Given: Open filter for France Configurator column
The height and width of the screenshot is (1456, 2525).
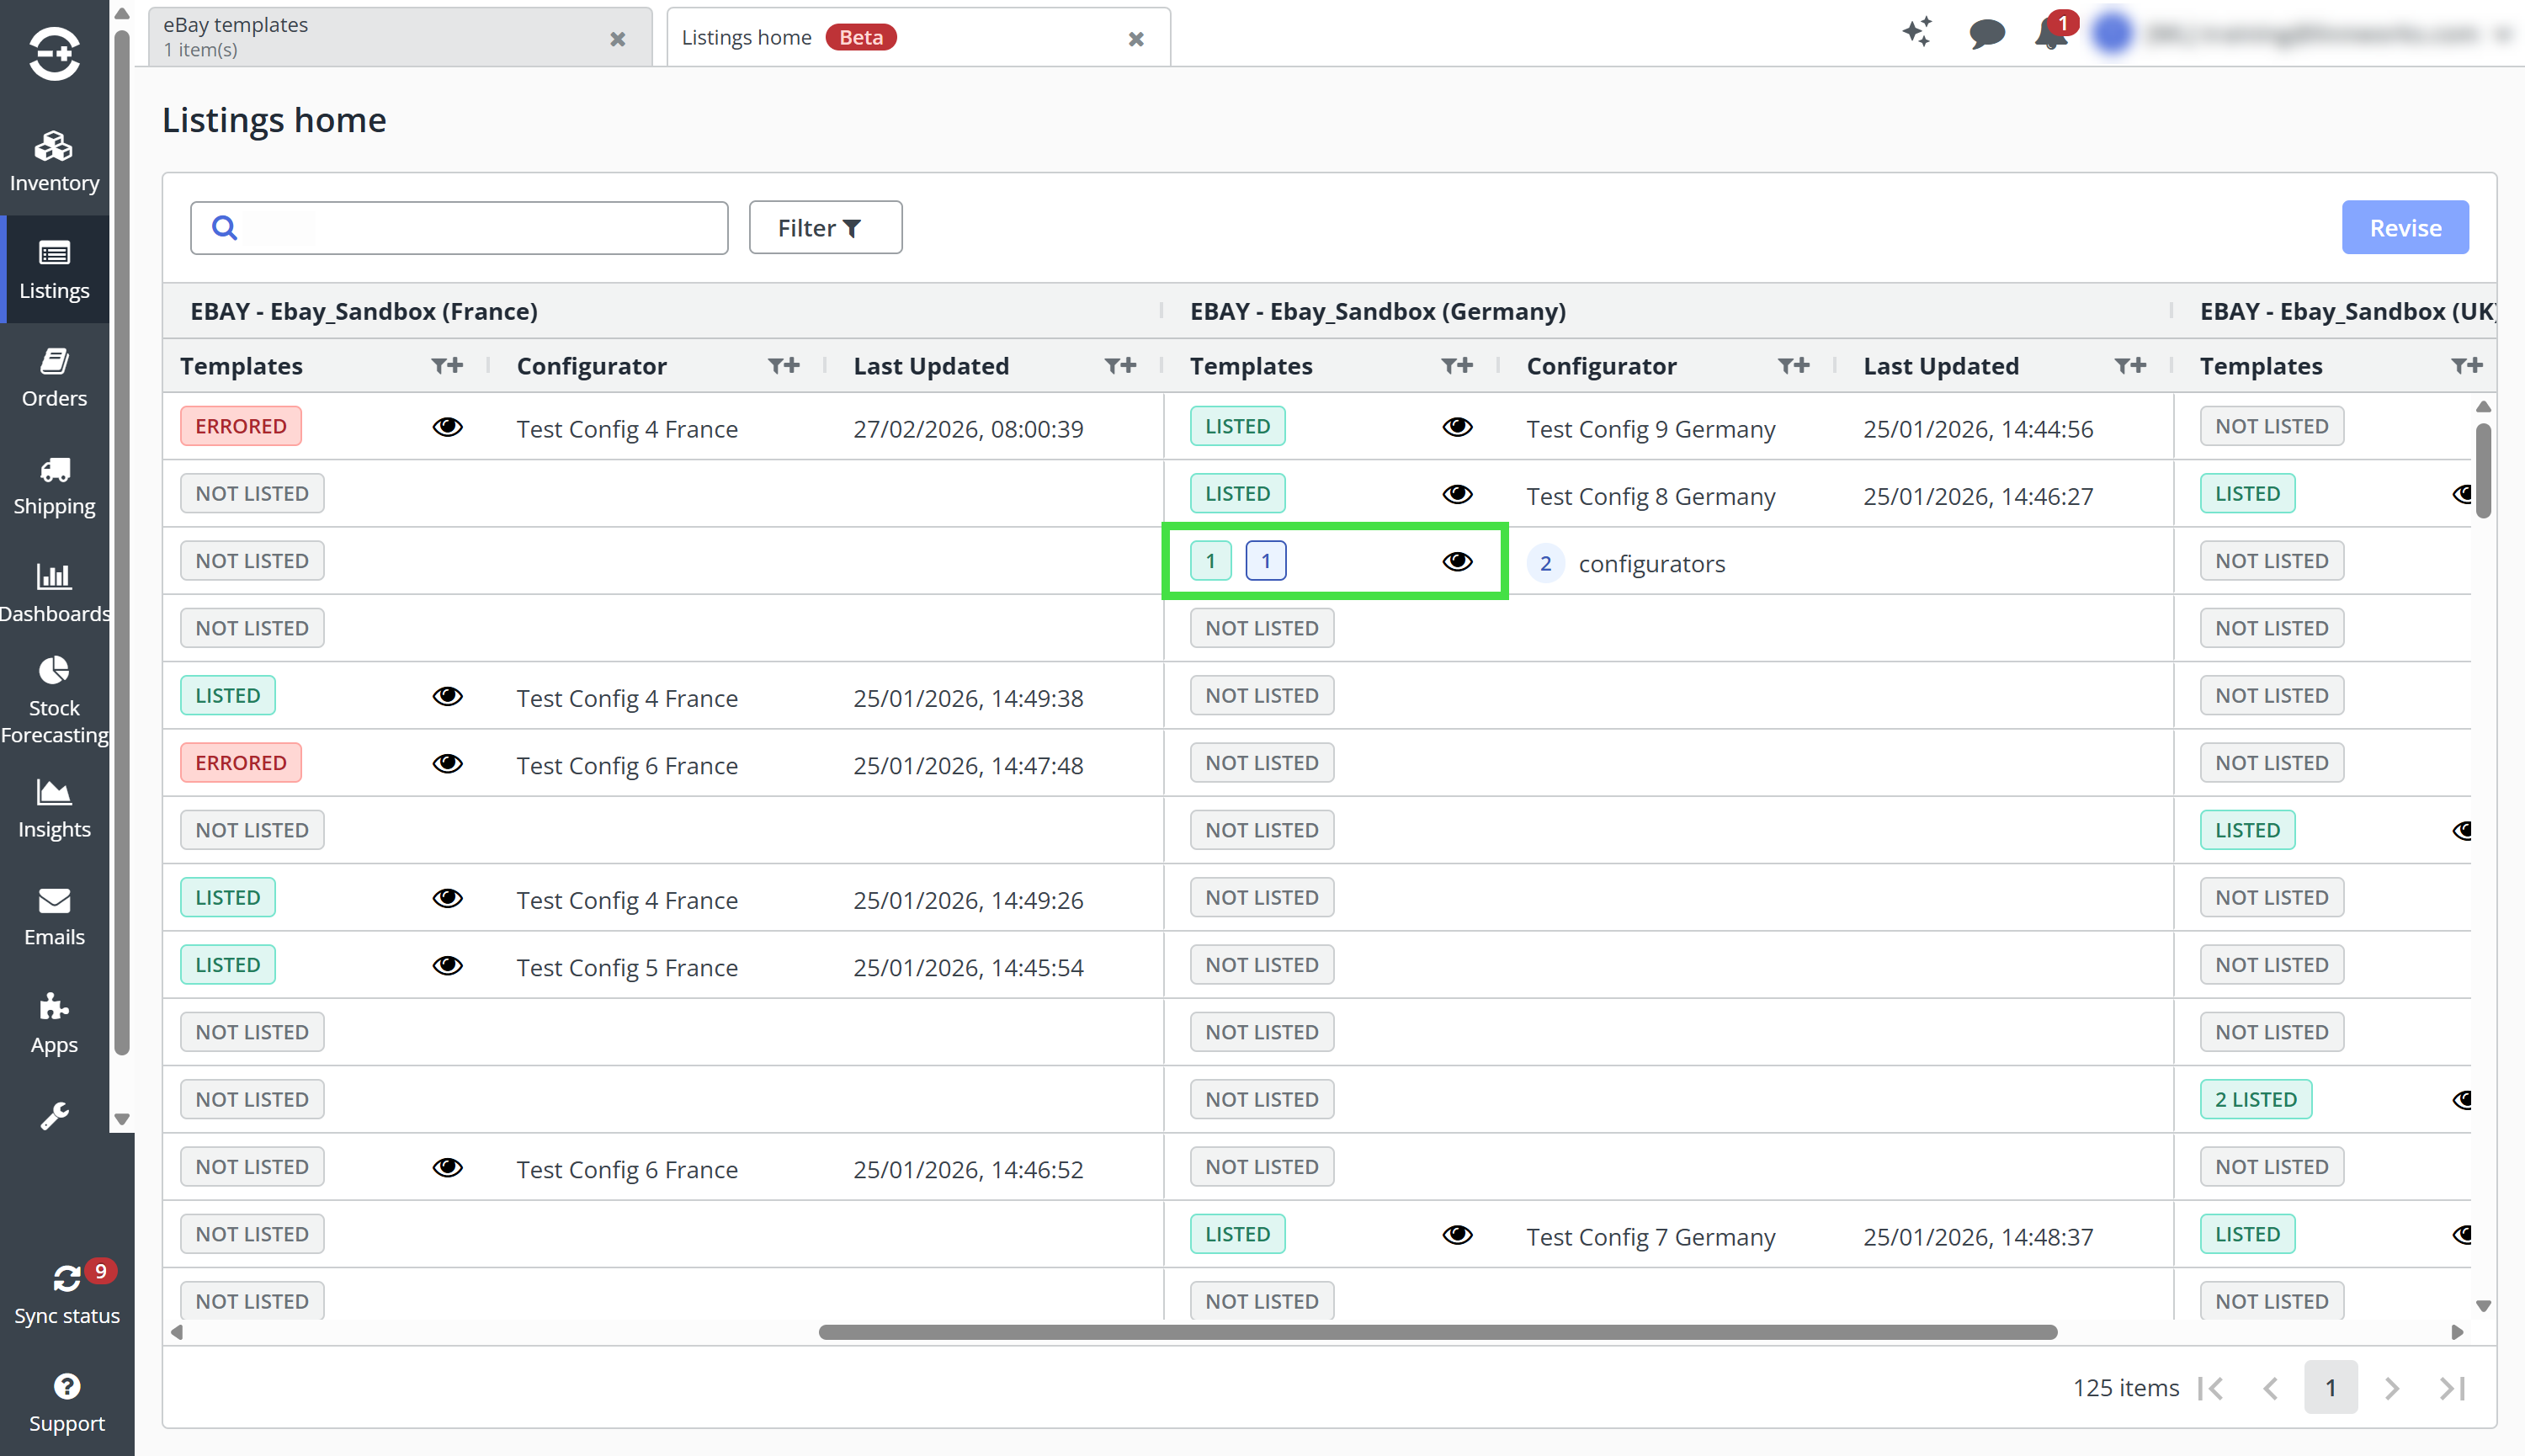Looking at the screenshot, I should (x=784, y=365).
